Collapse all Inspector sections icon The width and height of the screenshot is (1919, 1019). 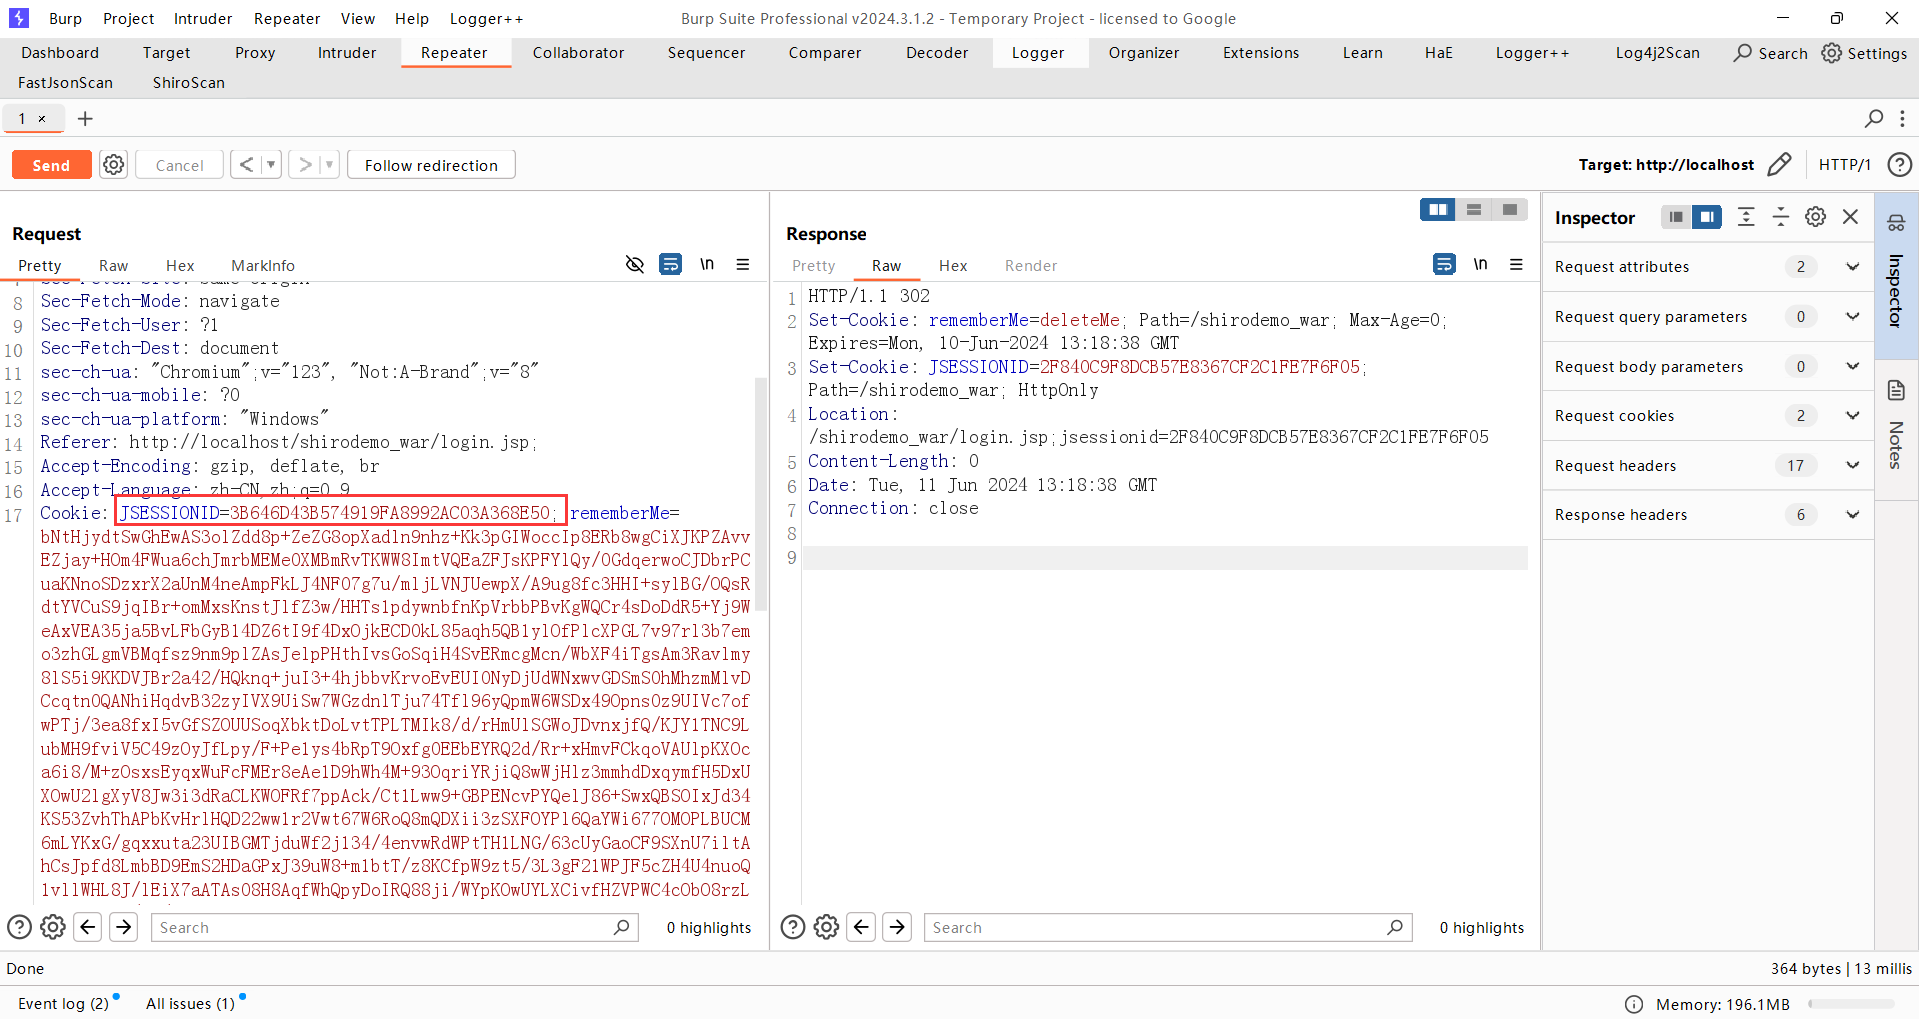point(1781,217)
